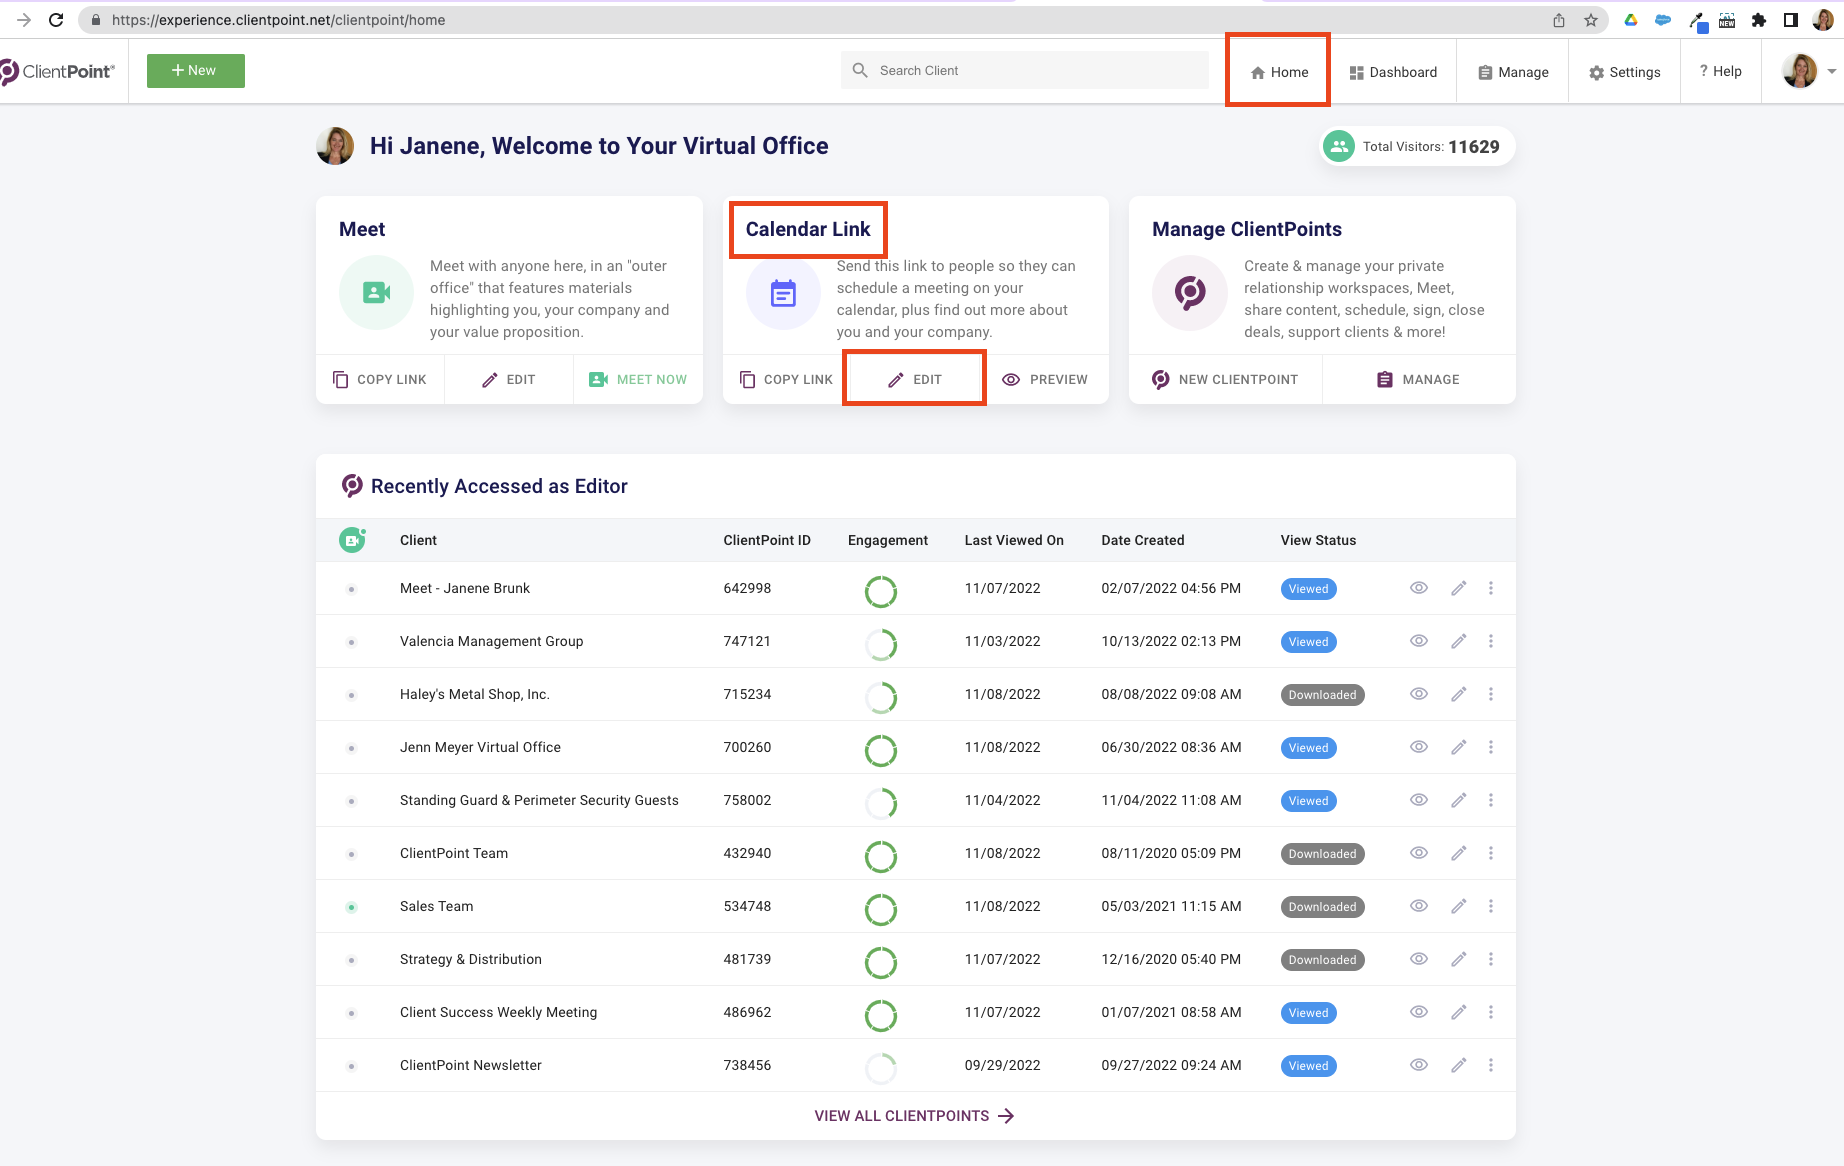Preview Strategy & Distribution with eye icon
Image resolution: width=1844 pixels, height=1166 pixels.
pos(1419,959)
